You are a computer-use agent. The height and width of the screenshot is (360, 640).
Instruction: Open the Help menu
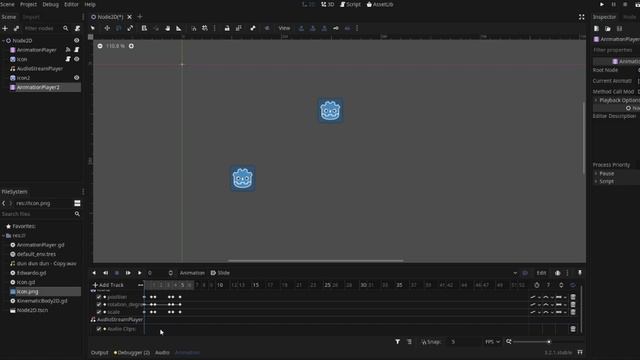point(90,4)
